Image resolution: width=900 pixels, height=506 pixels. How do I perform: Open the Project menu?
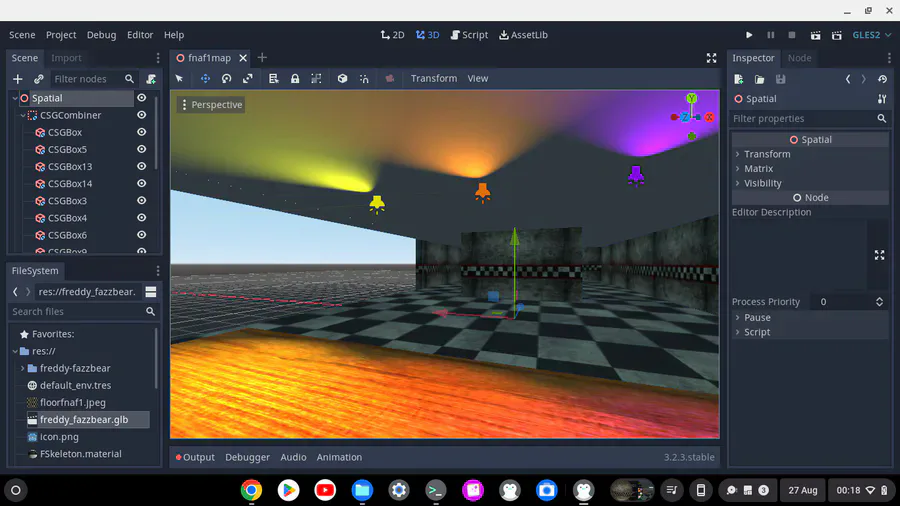[x=61, y=35]
